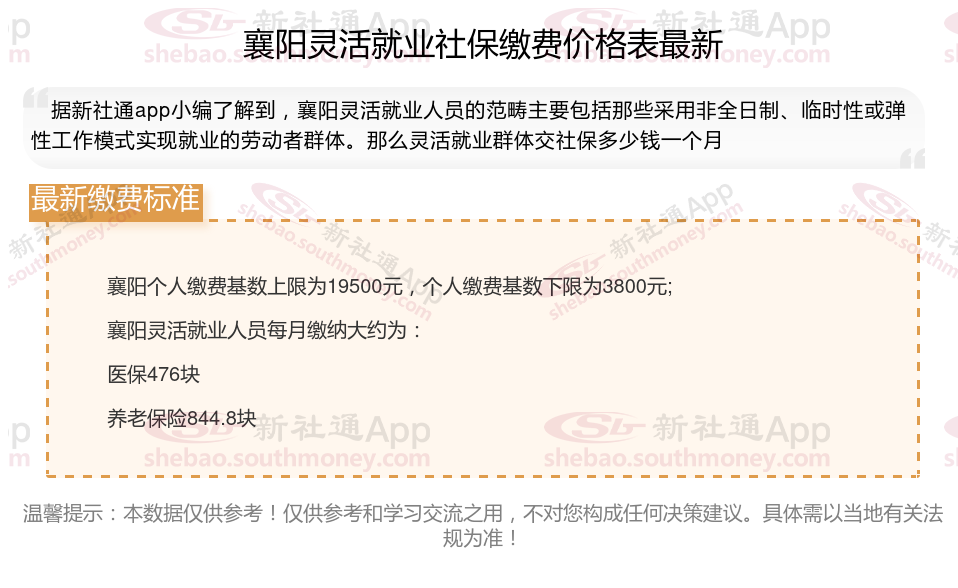Click the shebao.southmoney.com watermark at bottom left

(287, 458)
